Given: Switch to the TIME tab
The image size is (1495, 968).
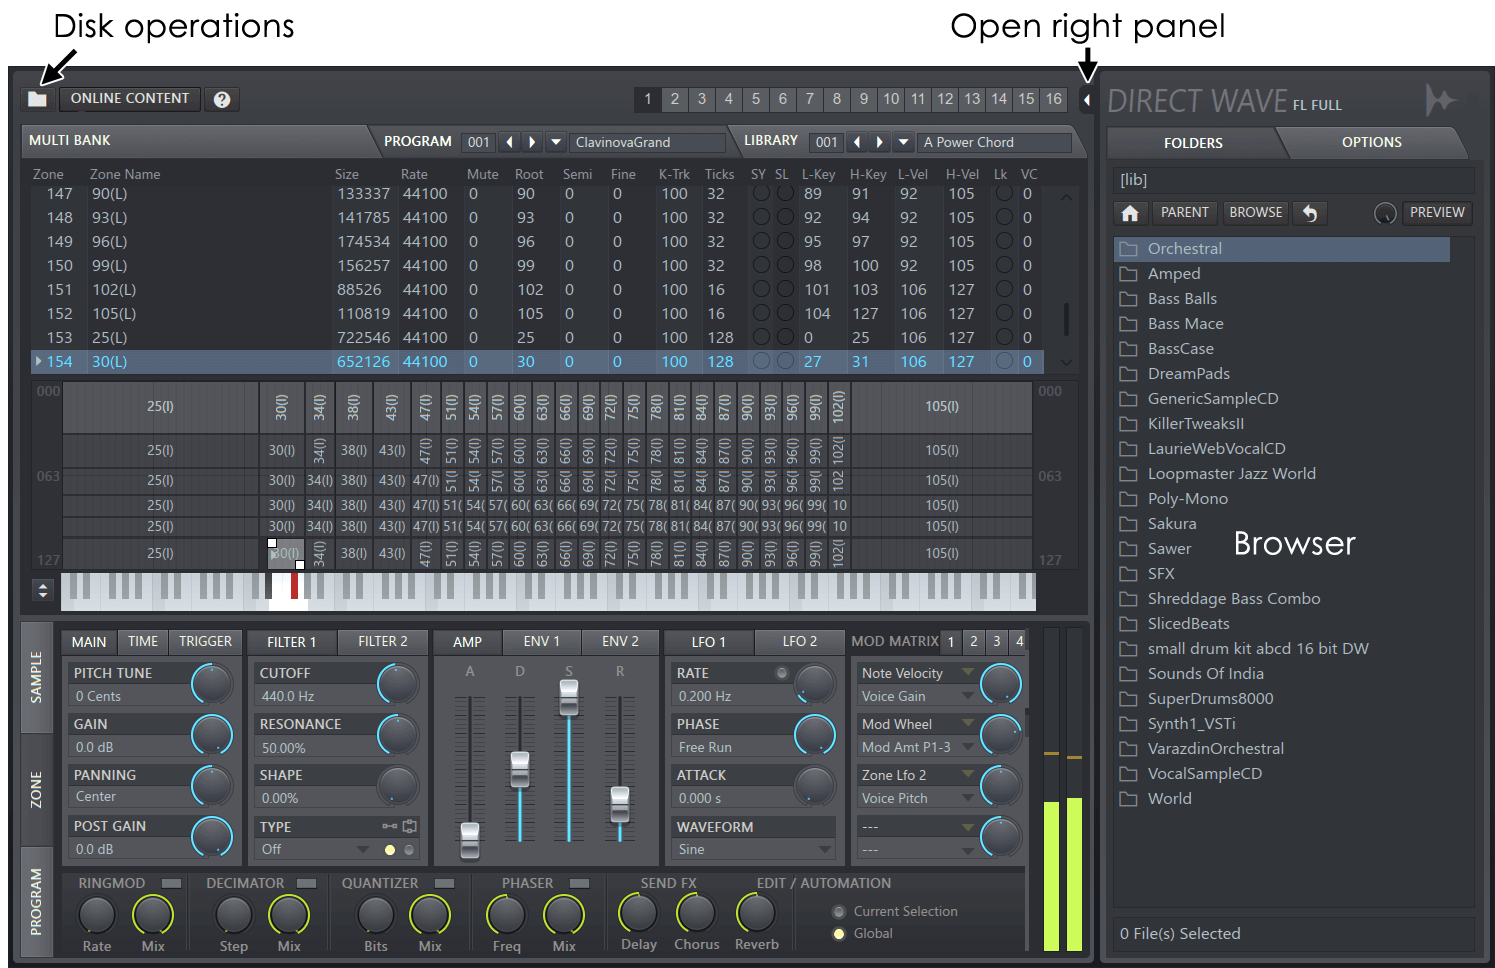Looking at the screenshot, I should pyautogui.click(x=143, y=642).
